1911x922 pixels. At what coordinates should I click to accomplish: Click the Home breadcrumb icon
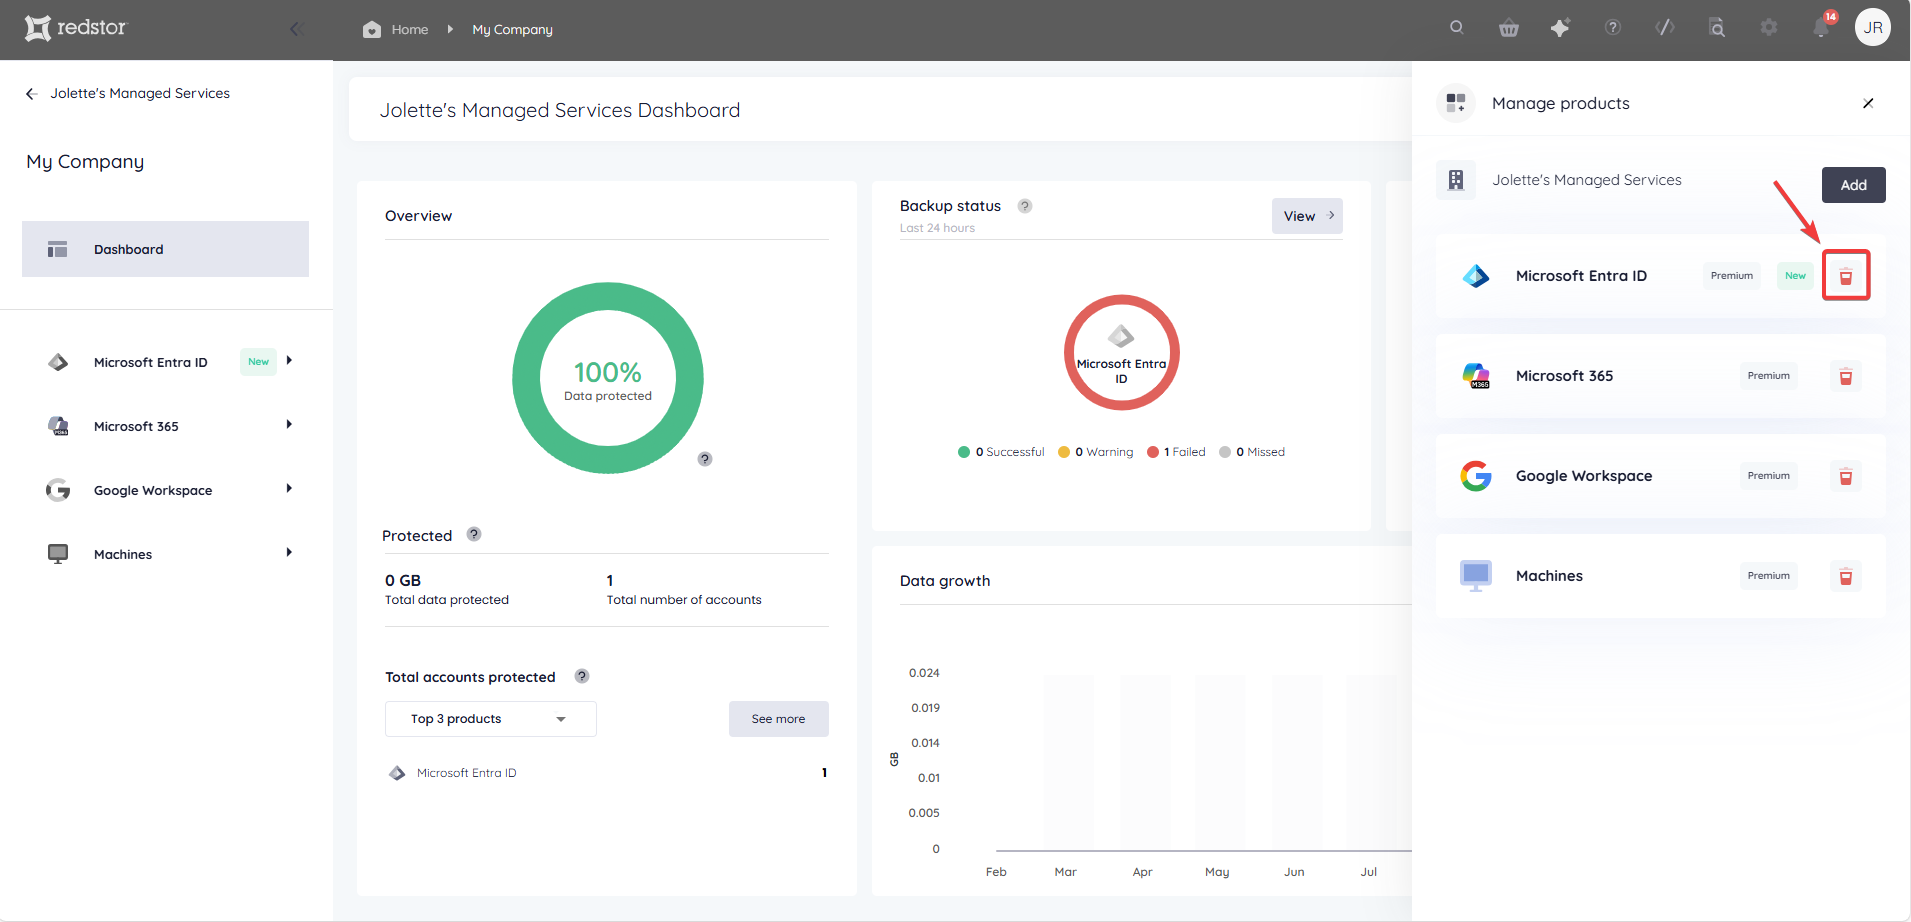pyautogui.click(x=372, y=29)
